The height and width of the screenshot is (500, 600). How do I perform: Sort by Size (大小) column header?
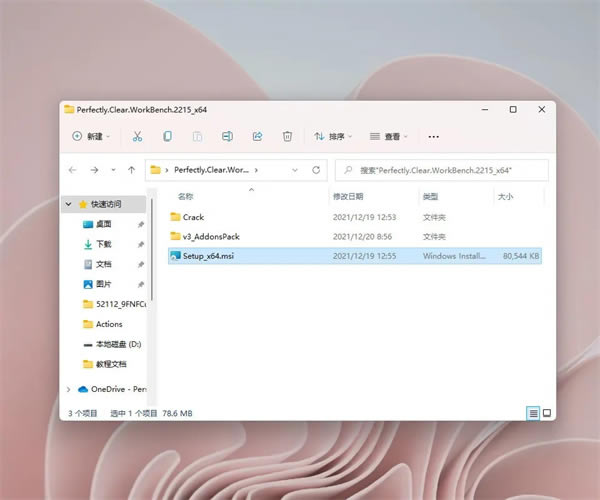[505, 197]
